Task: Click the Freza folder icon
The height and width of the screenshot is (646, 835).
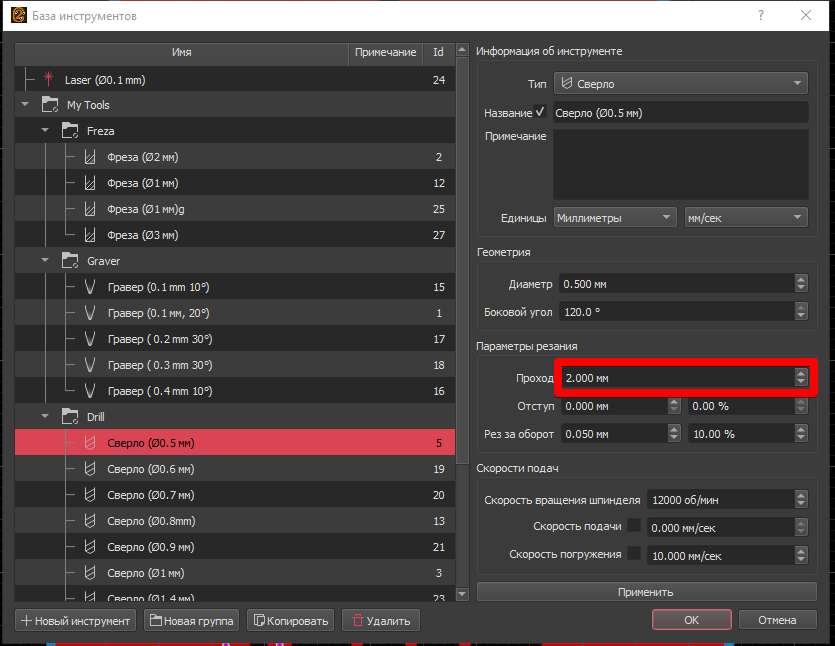Action: coord(70,130)
